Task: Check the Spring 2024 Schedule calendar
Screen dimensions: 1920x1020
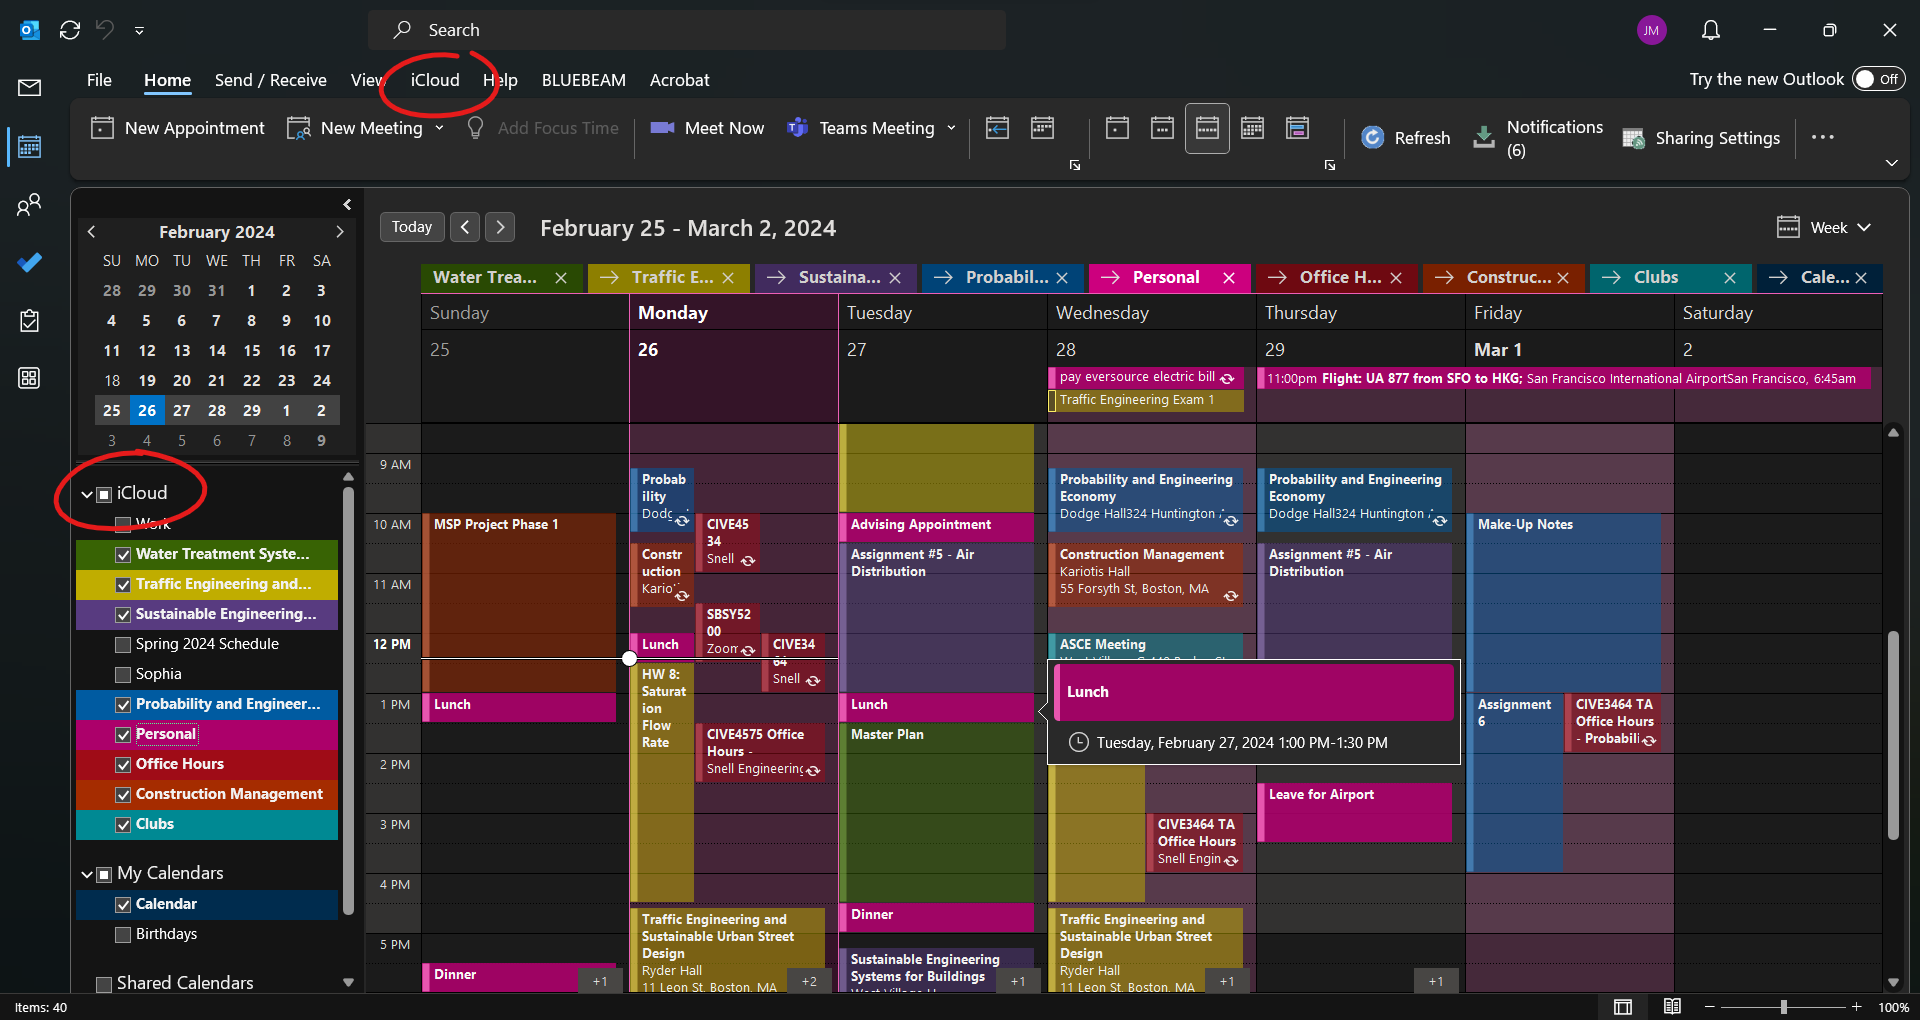Action: 123,644
